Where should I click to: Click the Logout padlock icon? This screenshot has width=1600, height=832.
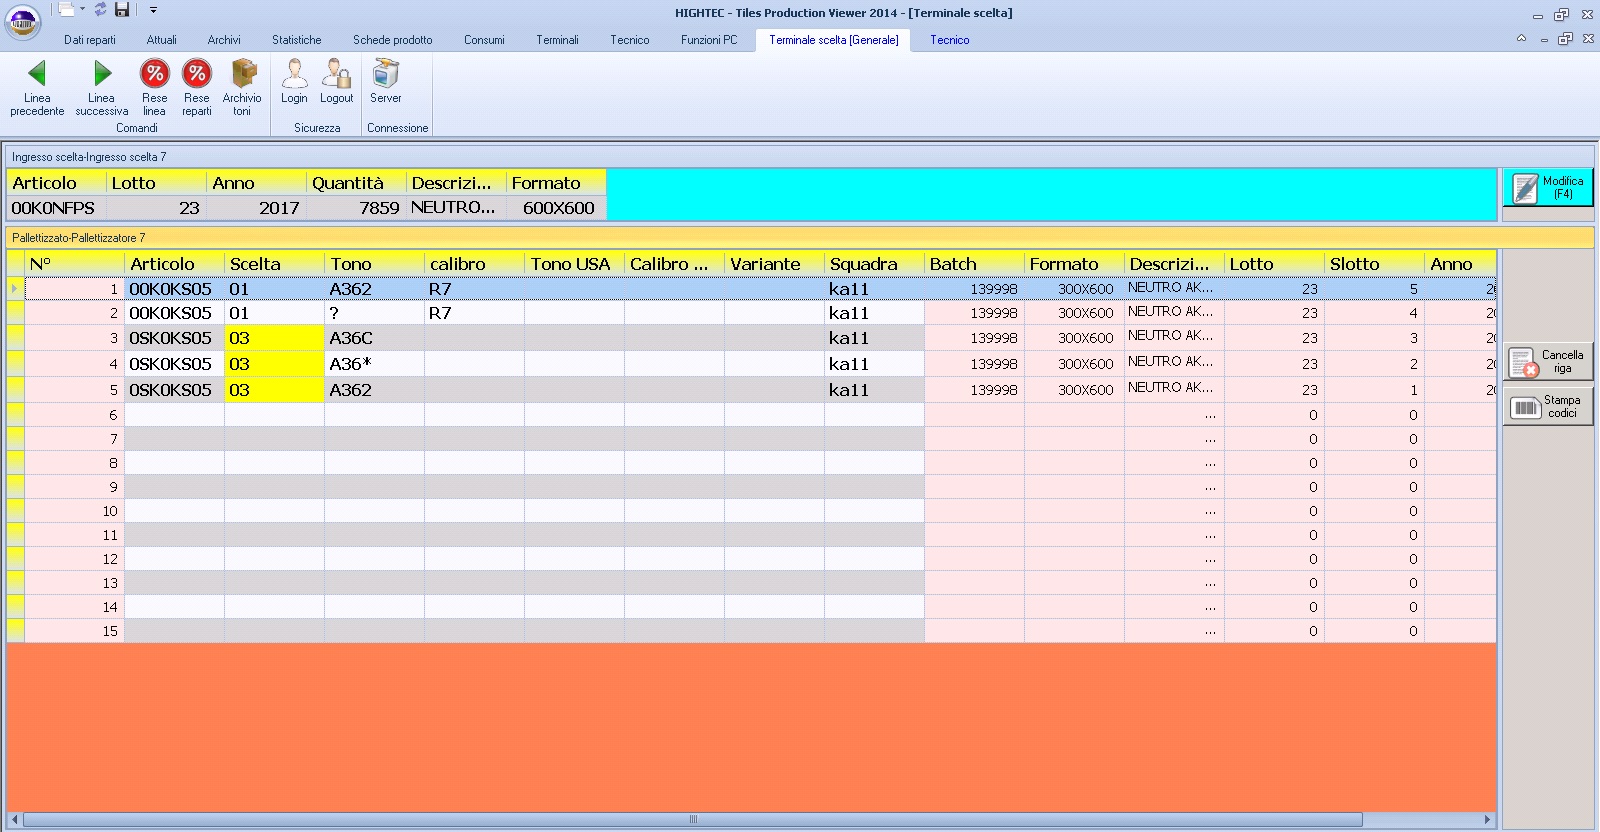[337, 81]
